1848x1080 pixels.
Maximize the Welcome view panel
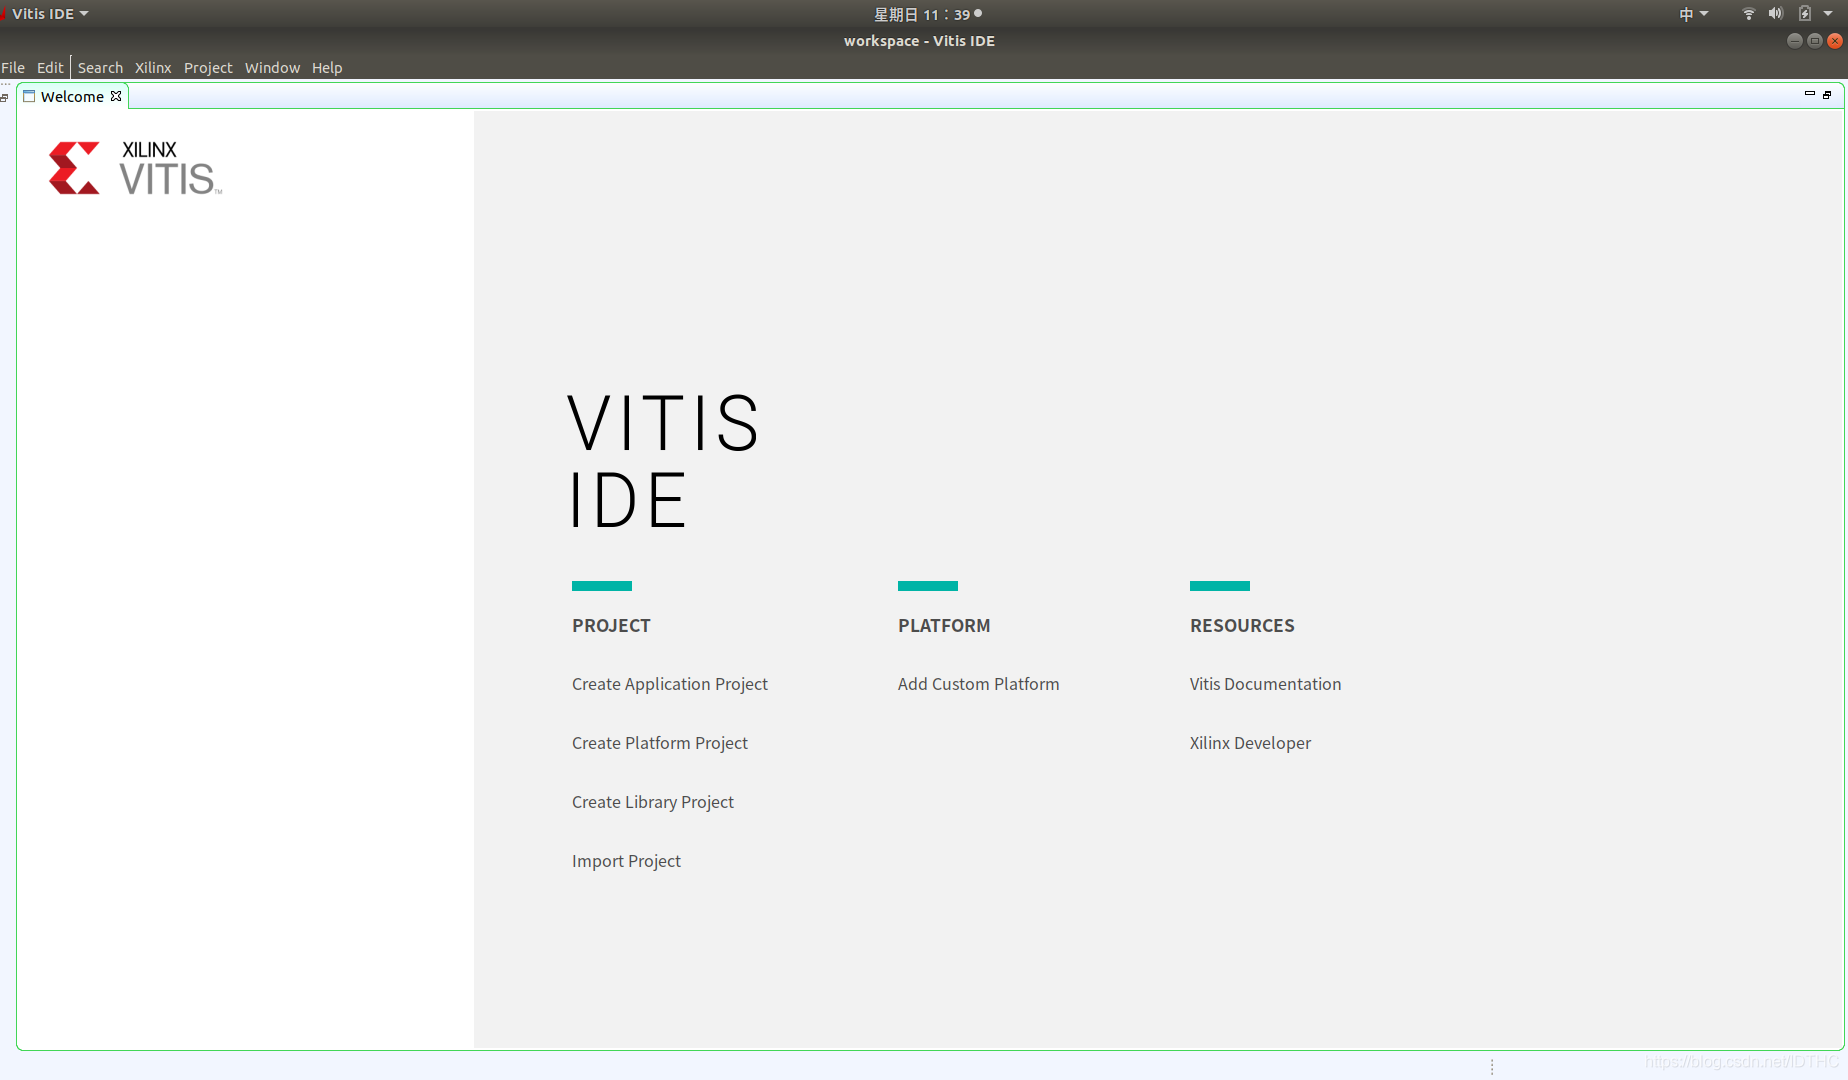(1827, 95)
